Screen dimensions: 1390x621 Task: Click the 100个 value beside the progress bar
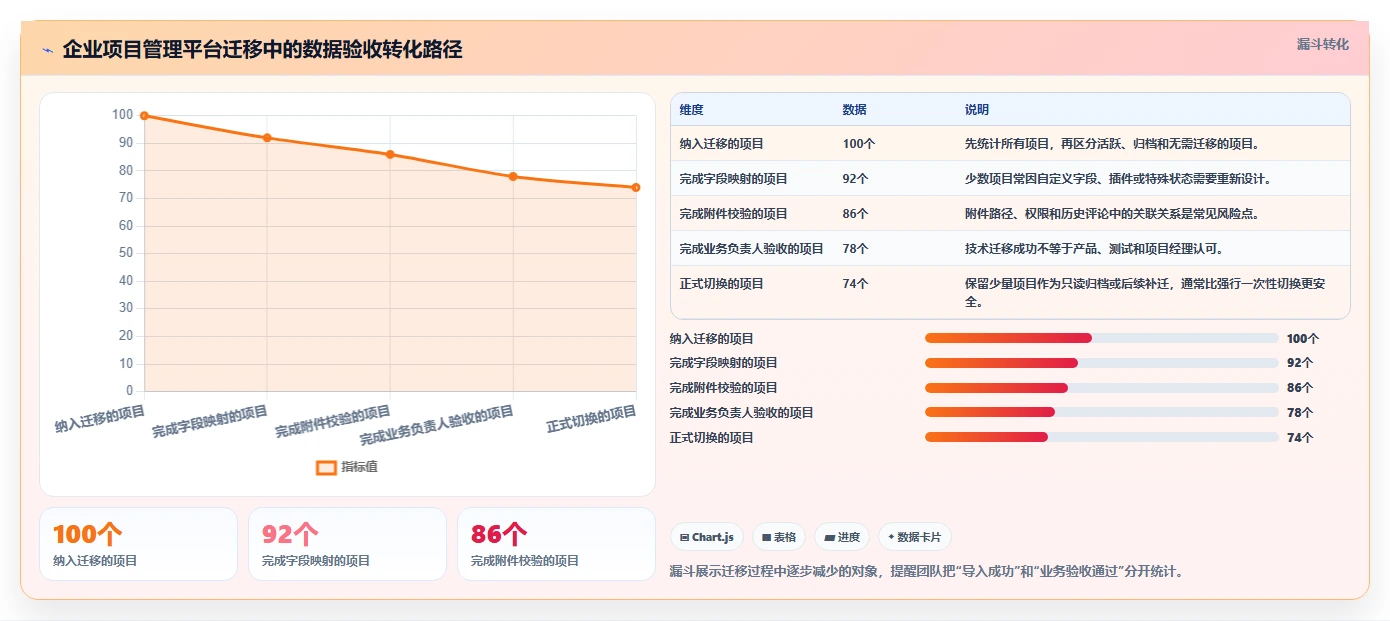coord(1303,339)
